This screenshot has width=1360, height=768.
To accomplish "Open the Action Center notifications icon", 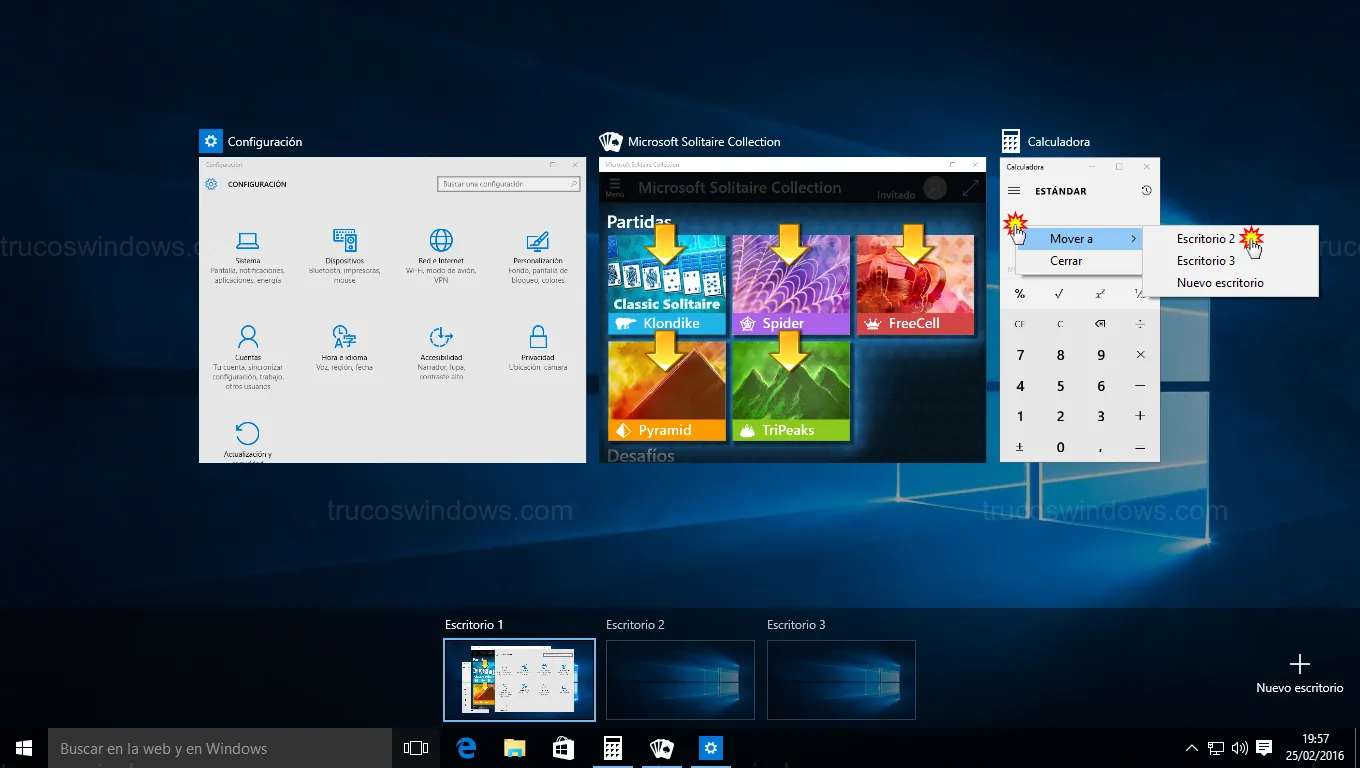I will tap(1264, 748).
